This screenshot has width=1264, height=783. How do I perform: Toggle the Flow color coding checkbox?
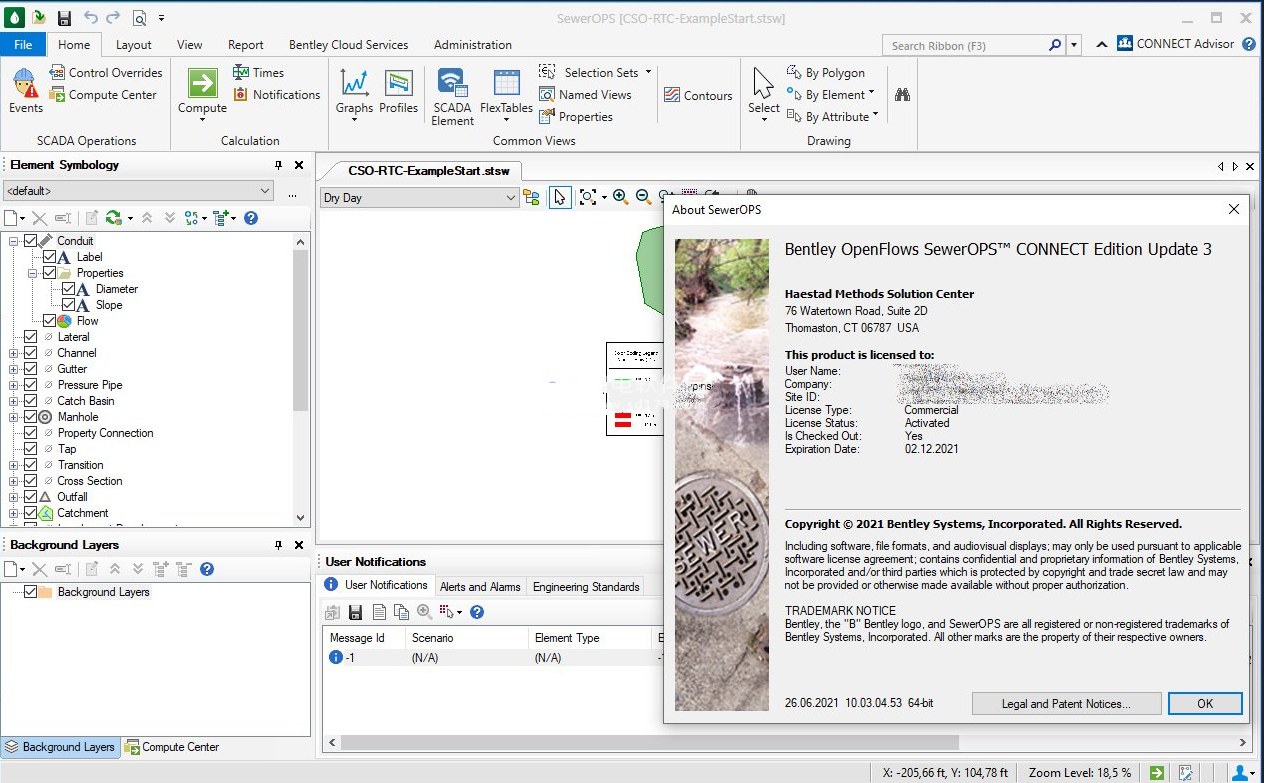pos(49,321)
